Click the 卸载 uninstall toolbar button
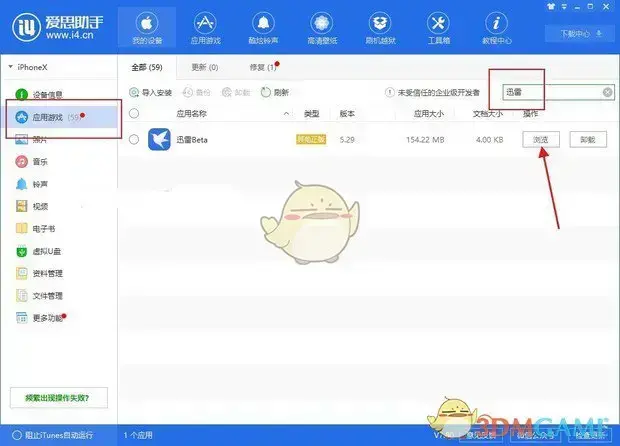The image size is (620, 446). pyautogui.click(x=236, y=93)
